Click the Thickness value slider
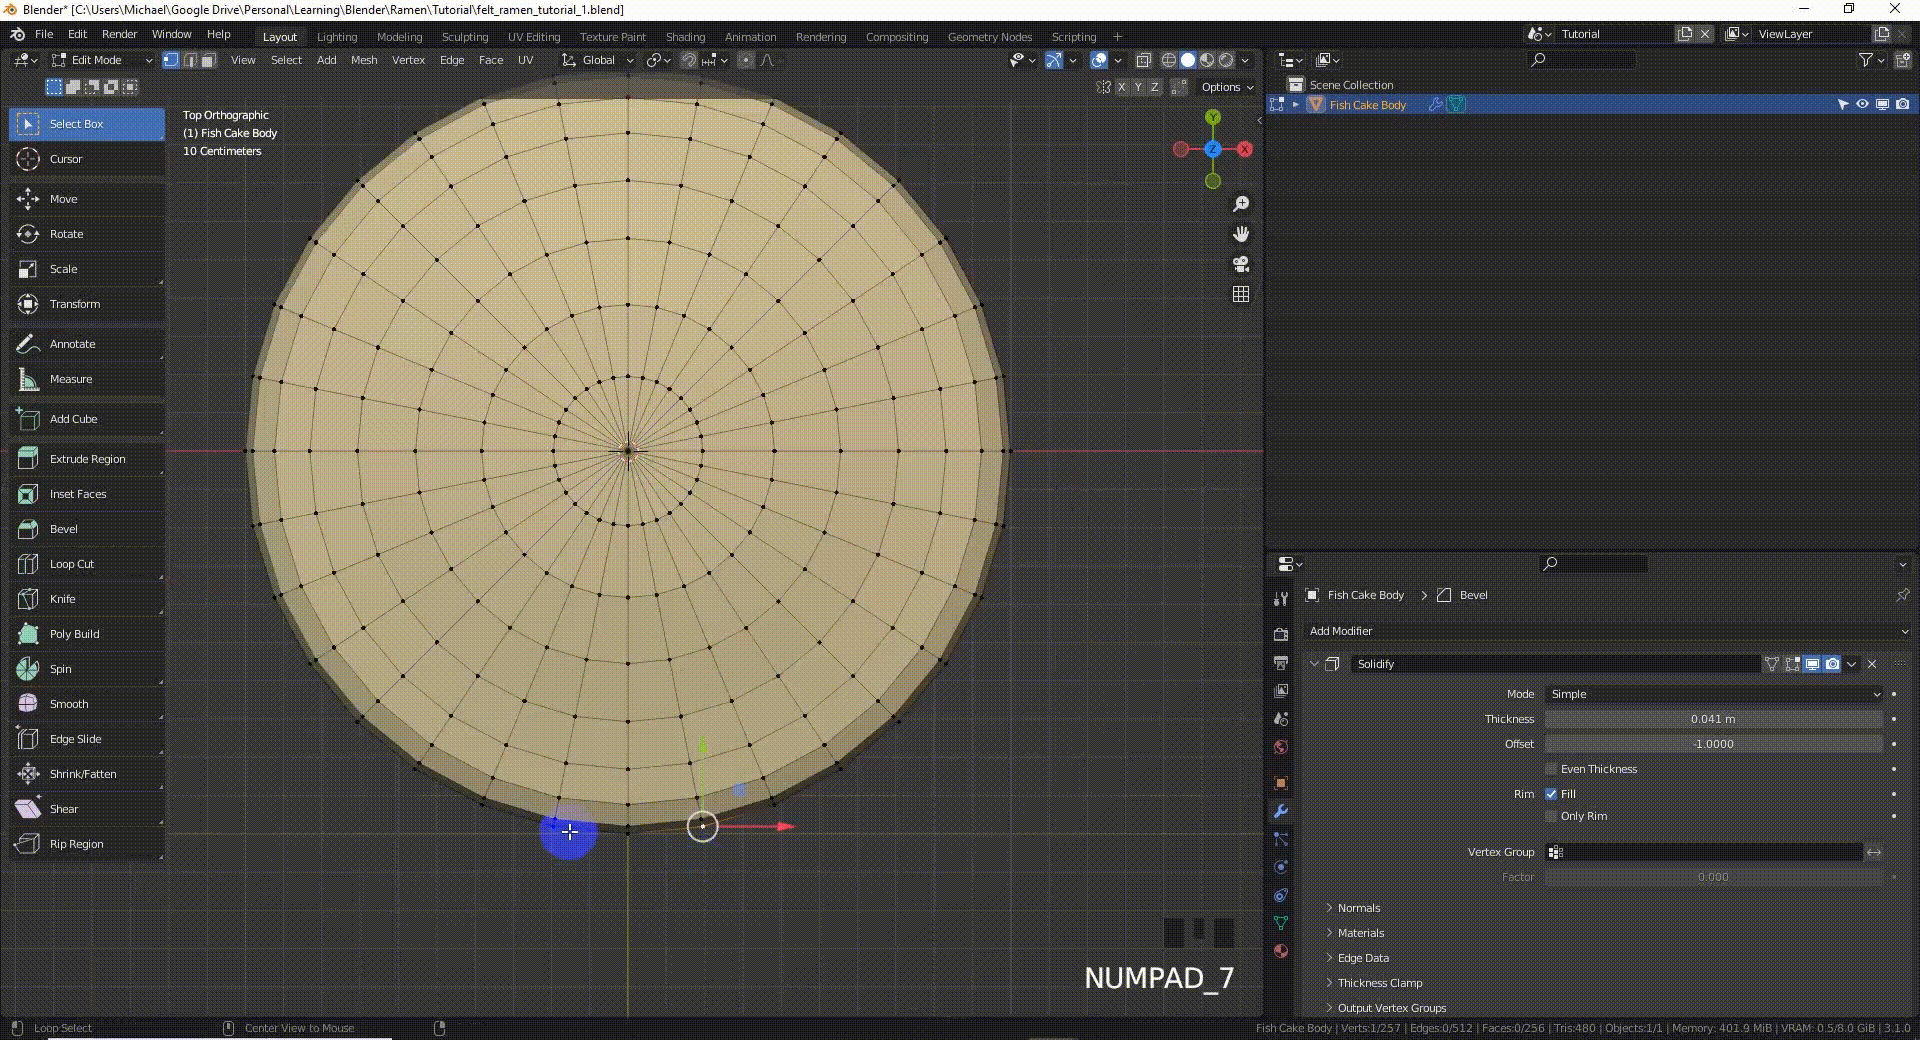 [1713, 719]
